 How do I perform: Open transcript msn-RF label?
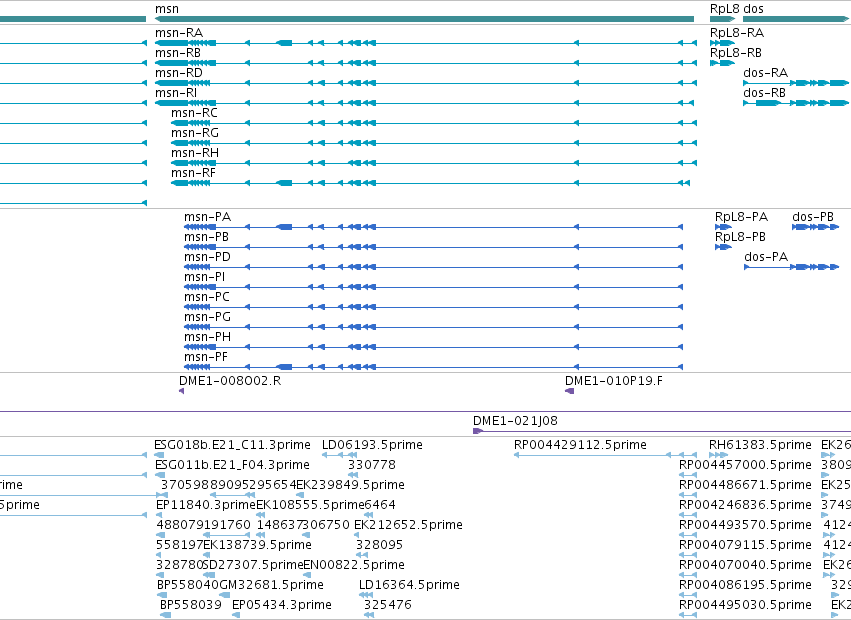[x=193, y=173]
